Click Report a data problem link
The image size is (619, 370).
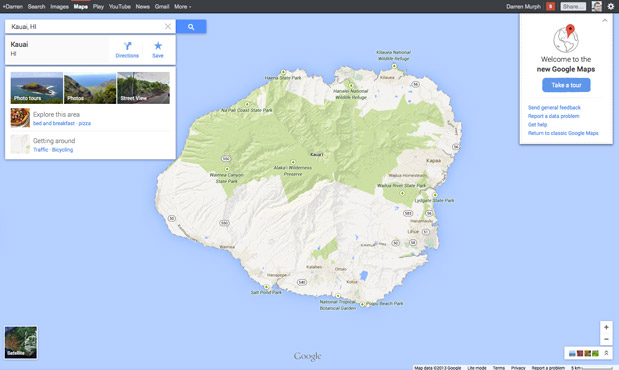tap(553, 116)
